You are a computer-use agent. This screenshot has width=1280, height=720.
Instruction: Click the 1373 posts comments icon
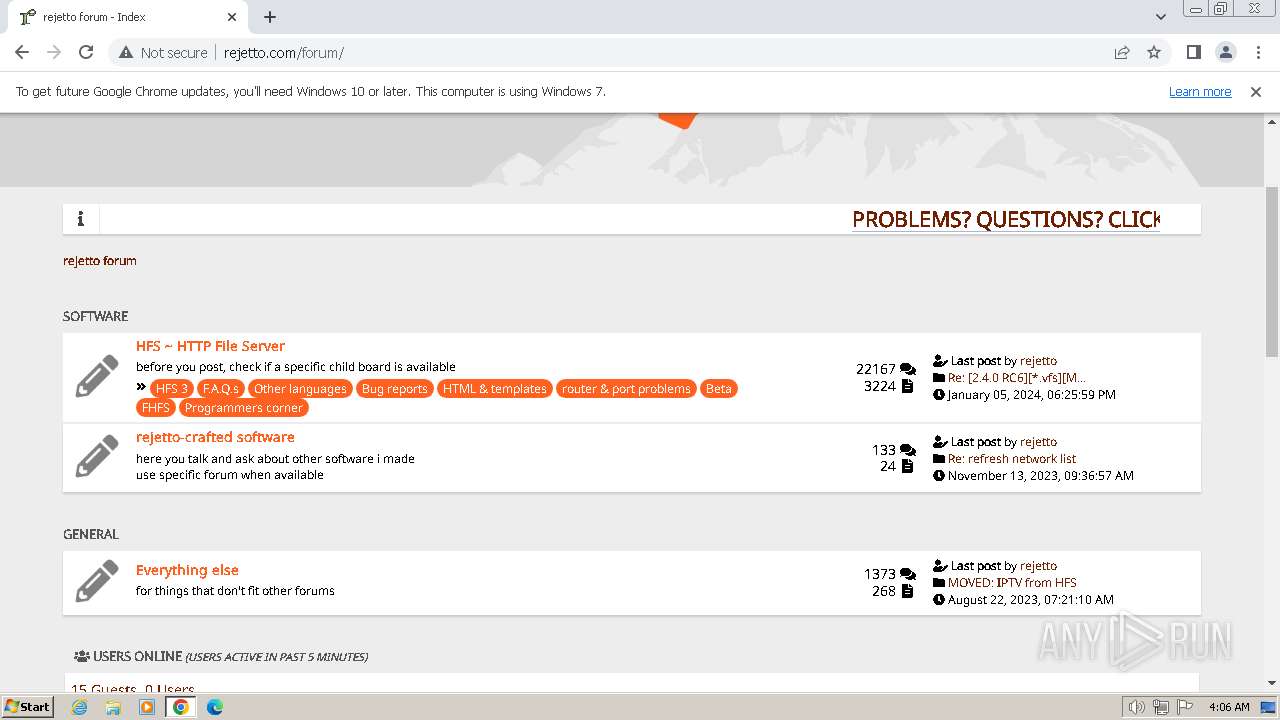[x=907, y=574]
